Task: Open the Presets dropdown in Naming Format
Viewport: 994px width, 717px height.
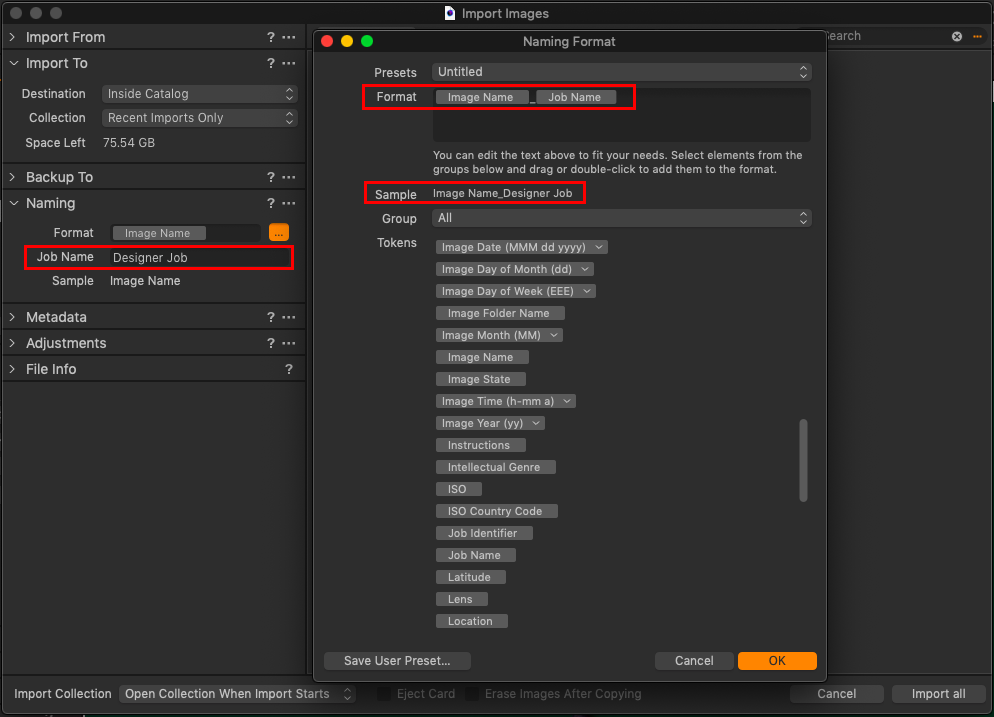Action: point(621,72)
